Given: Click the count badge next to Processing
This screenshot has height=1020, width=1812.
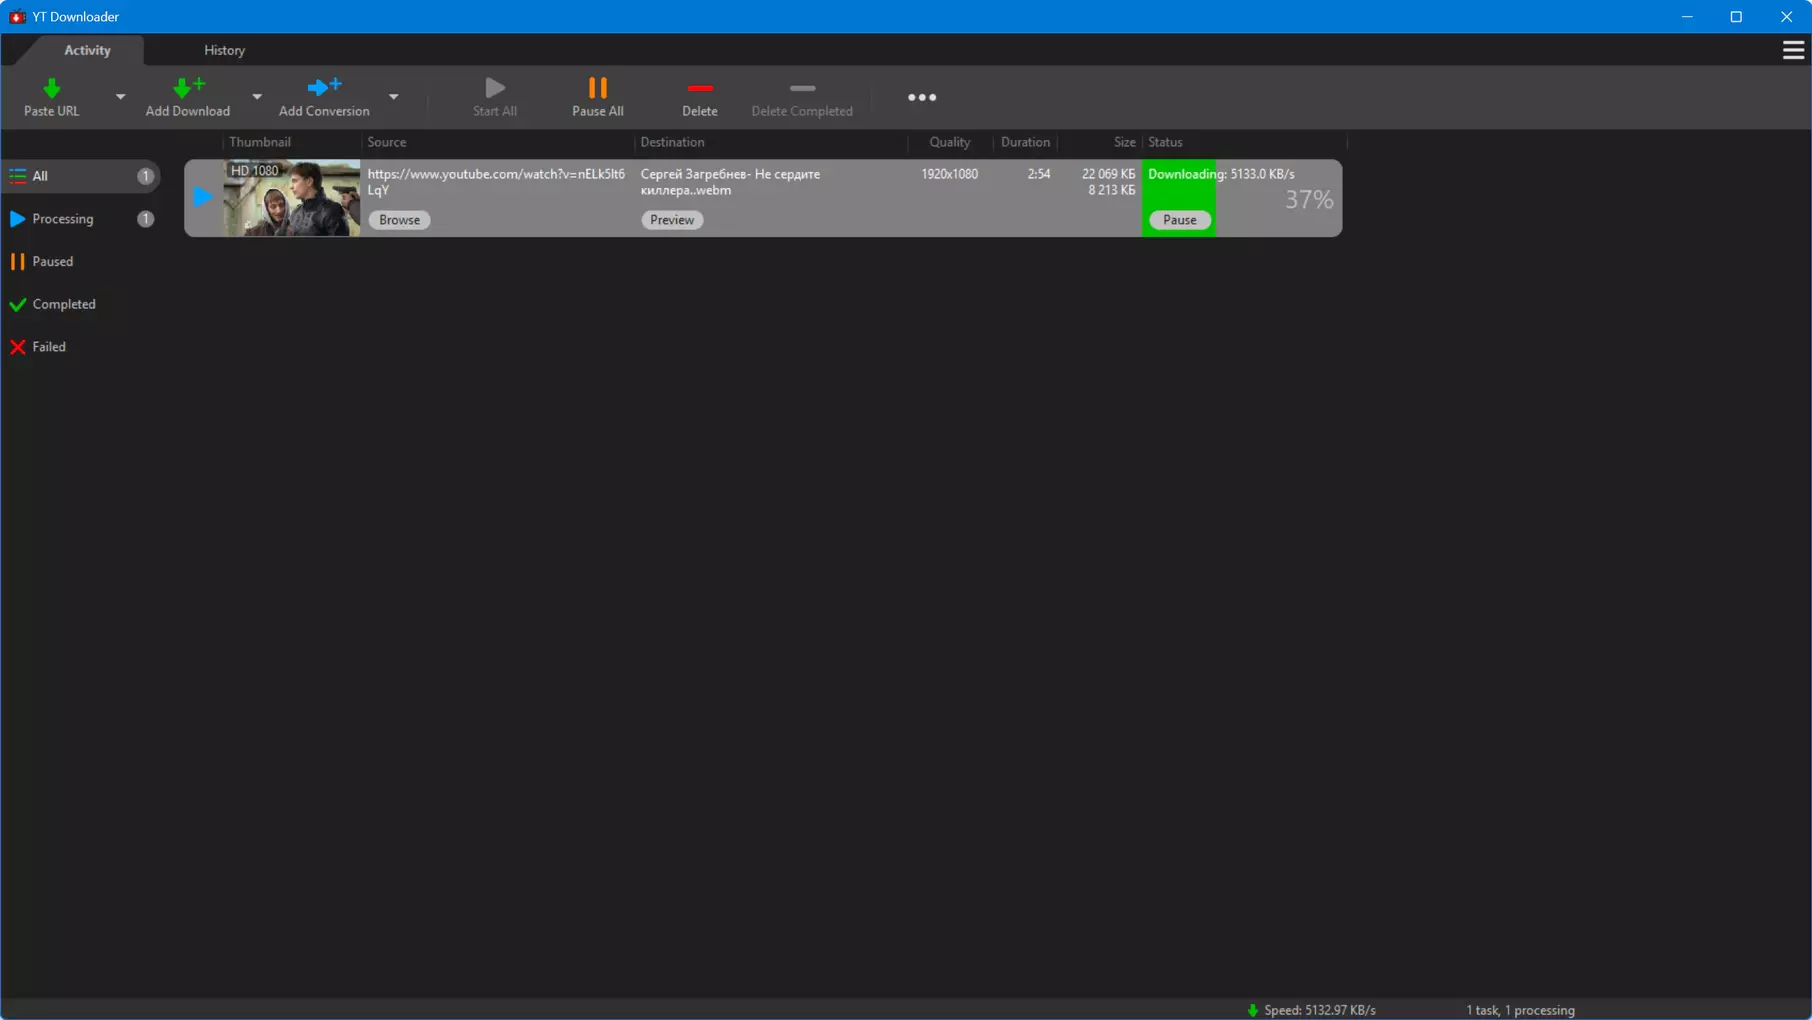Looking at the screenshot, I should (145, 219).
